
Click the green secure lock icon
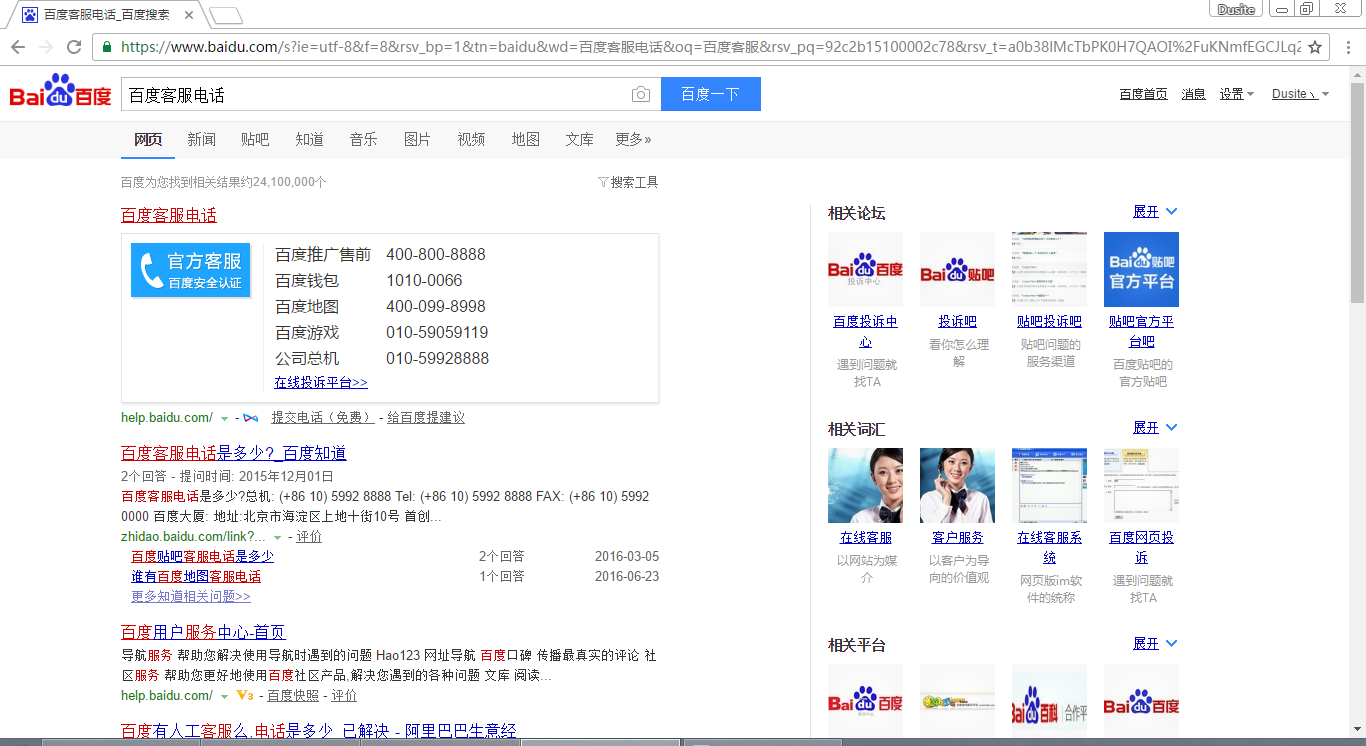pos(107,47)
